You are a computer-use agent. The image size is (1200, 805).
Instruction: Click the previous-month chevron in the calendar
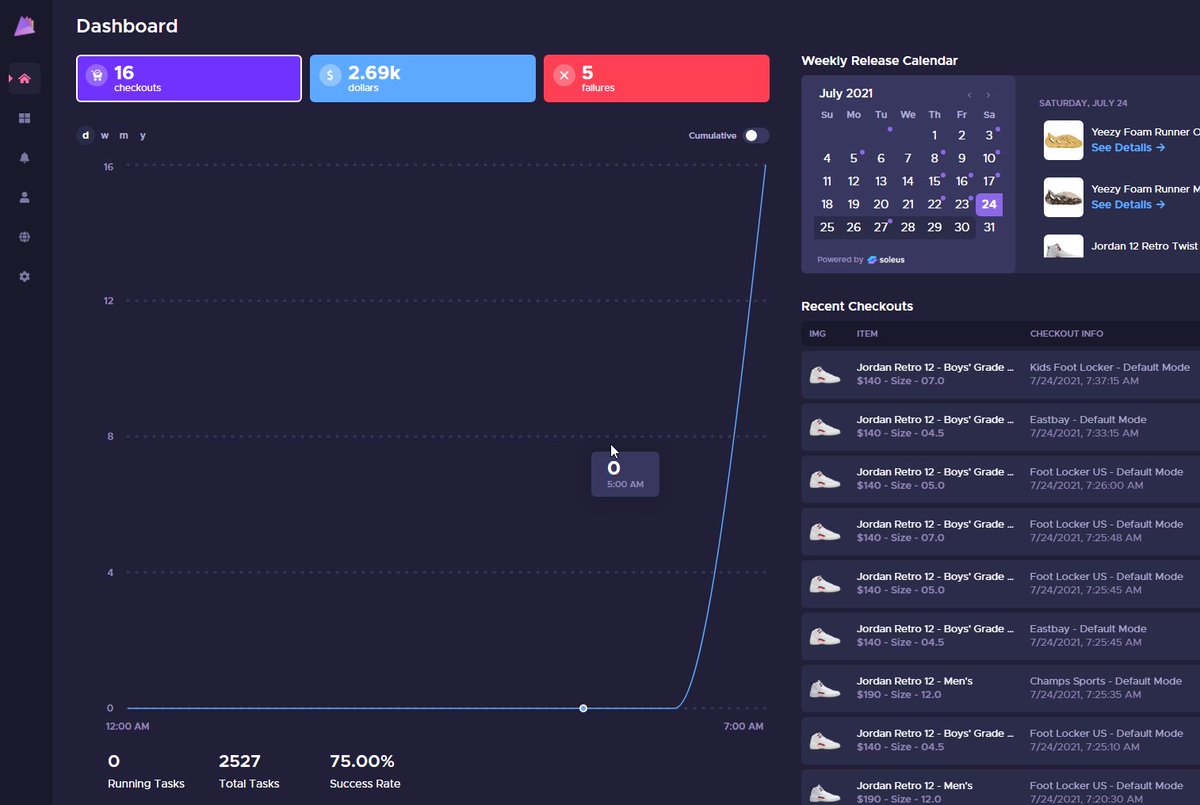coord(968,93)
